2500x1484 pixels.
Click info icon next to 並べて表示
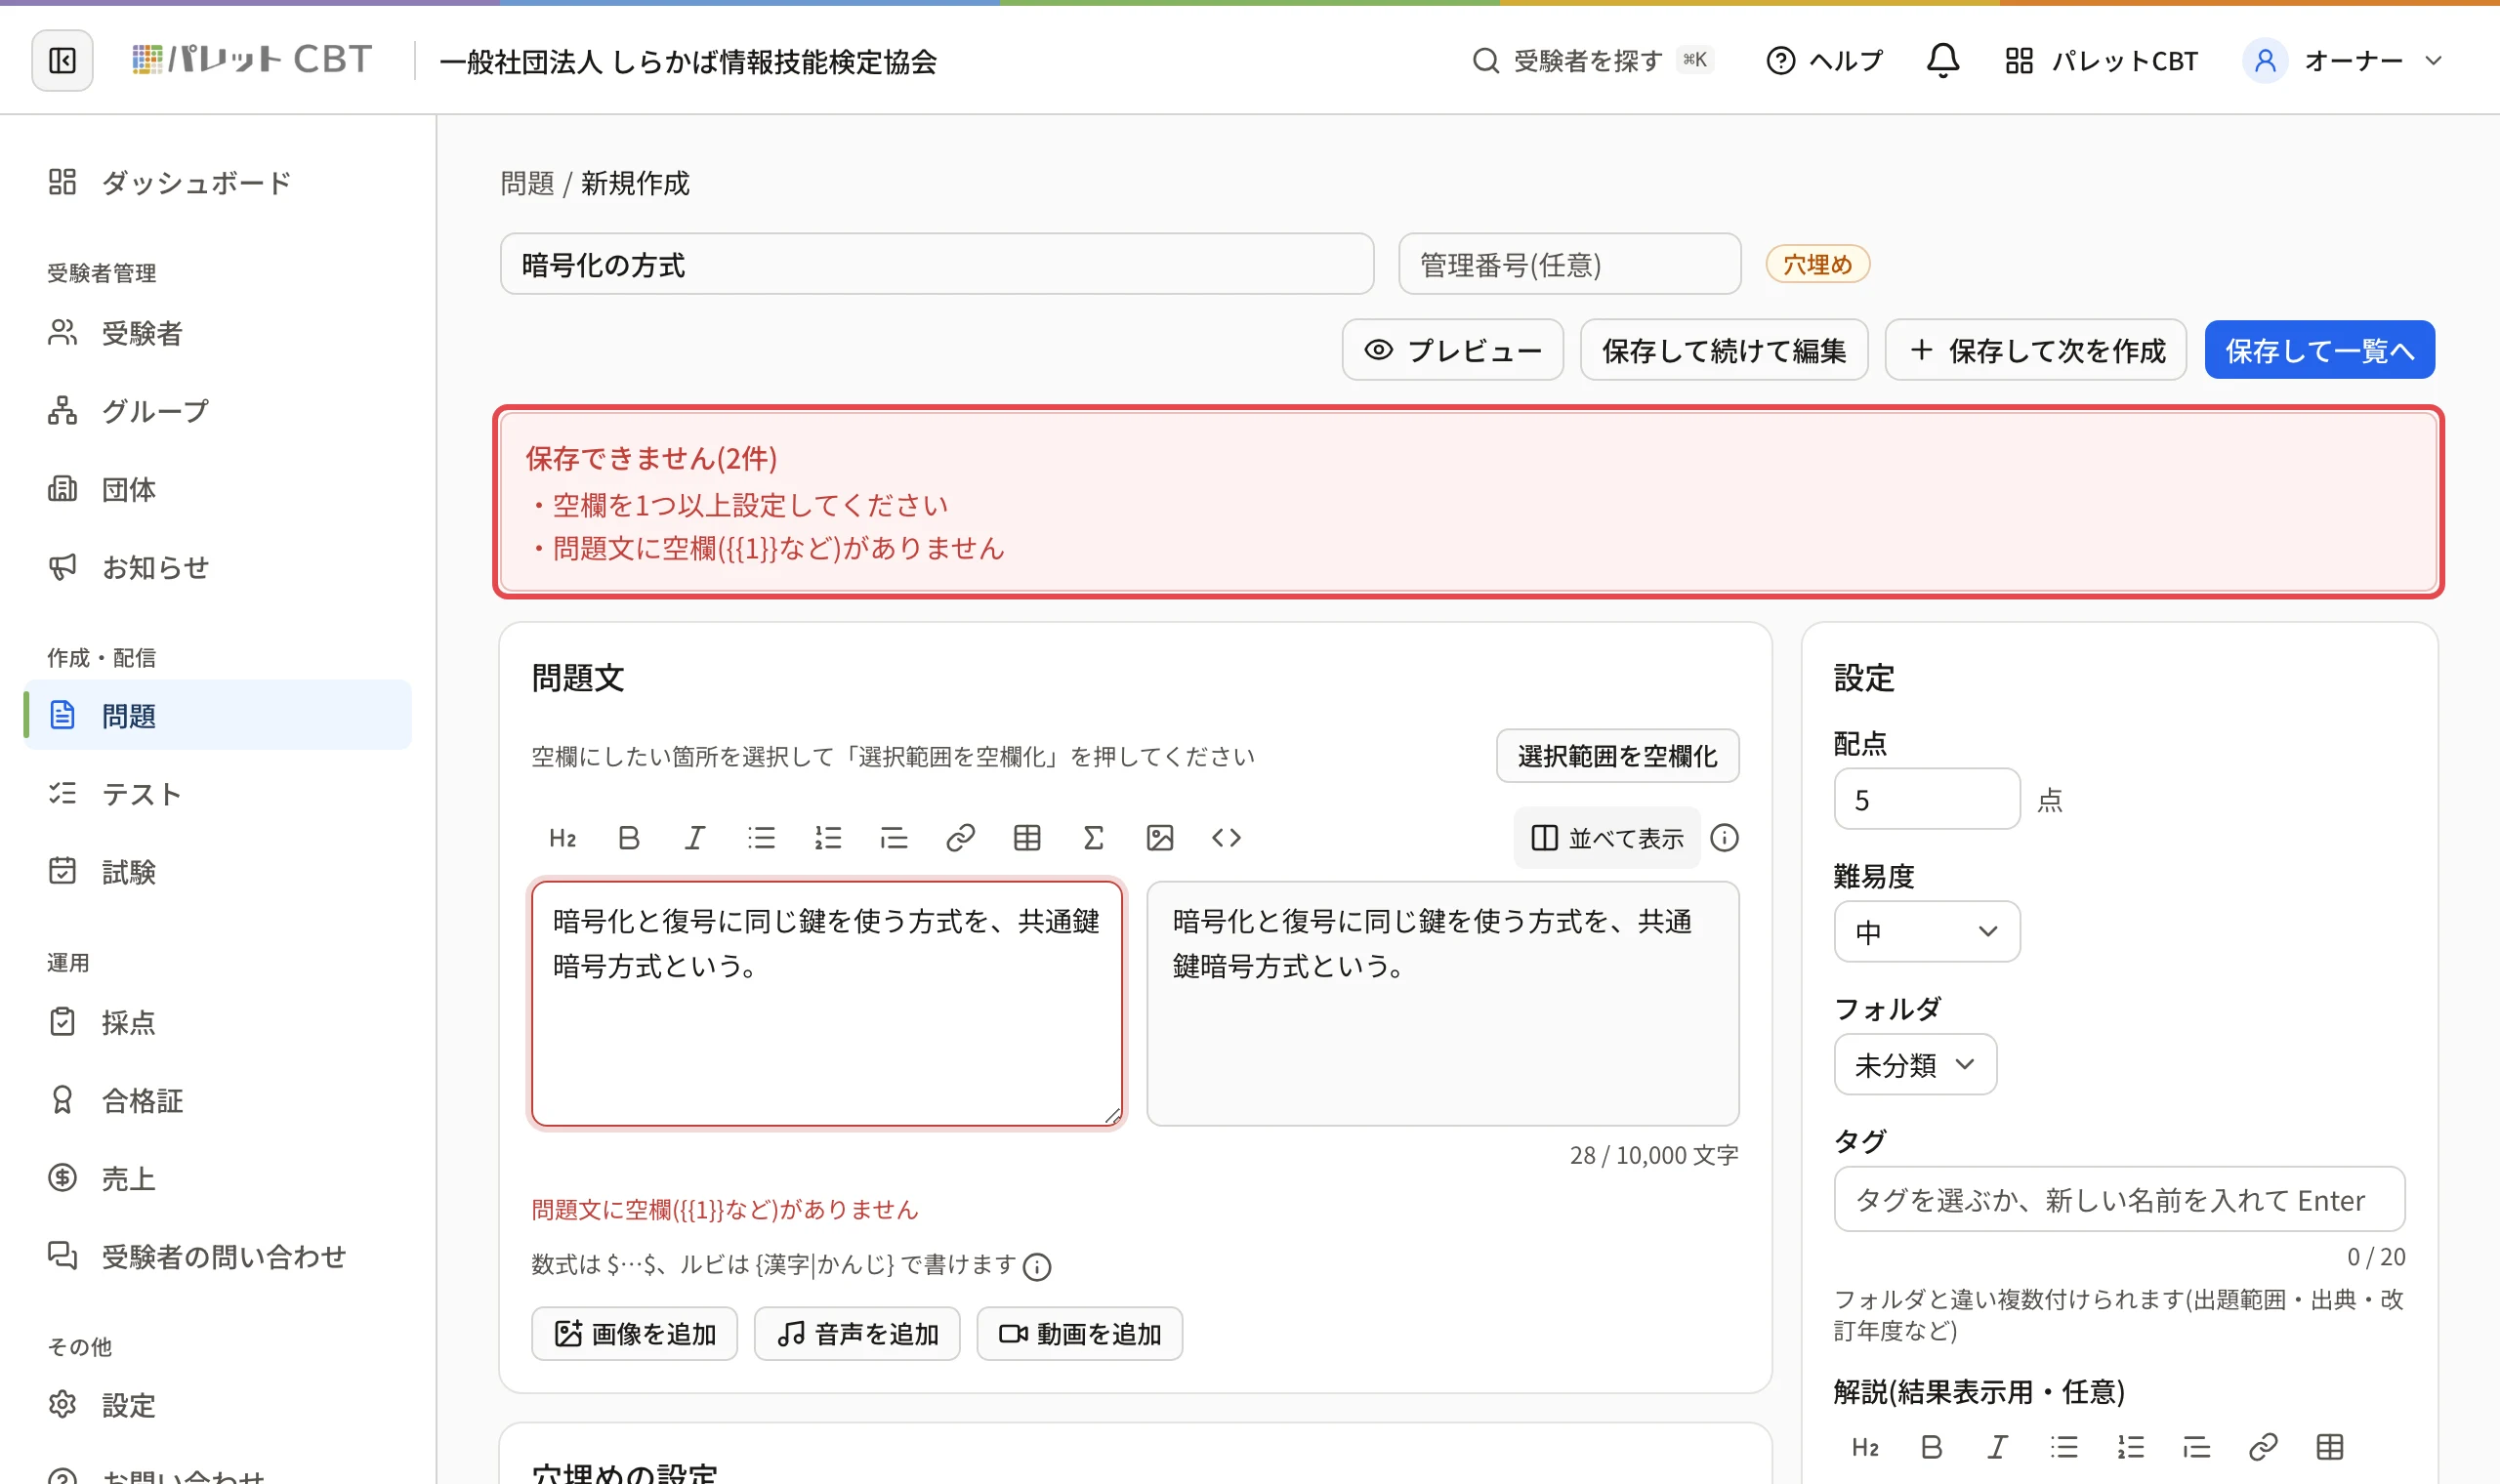(1724, 837)
